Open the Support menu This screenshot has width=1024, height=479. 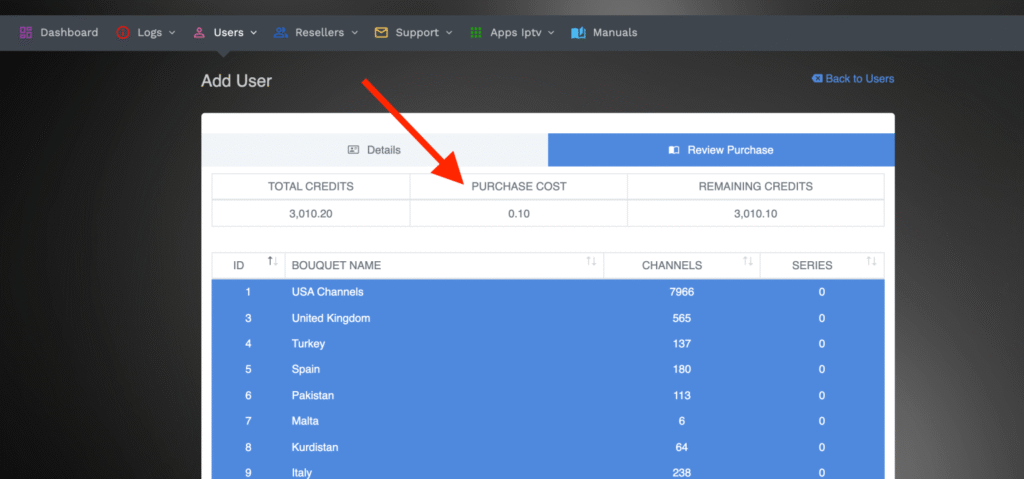point(414,33)
